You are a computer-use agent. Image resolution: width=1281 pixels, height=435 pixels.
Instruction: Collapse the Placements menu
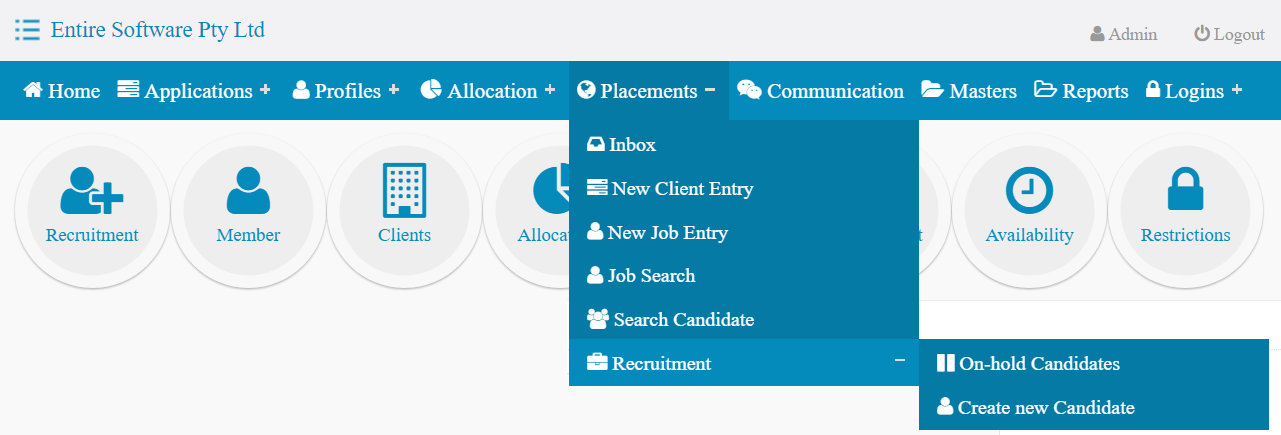710,89
